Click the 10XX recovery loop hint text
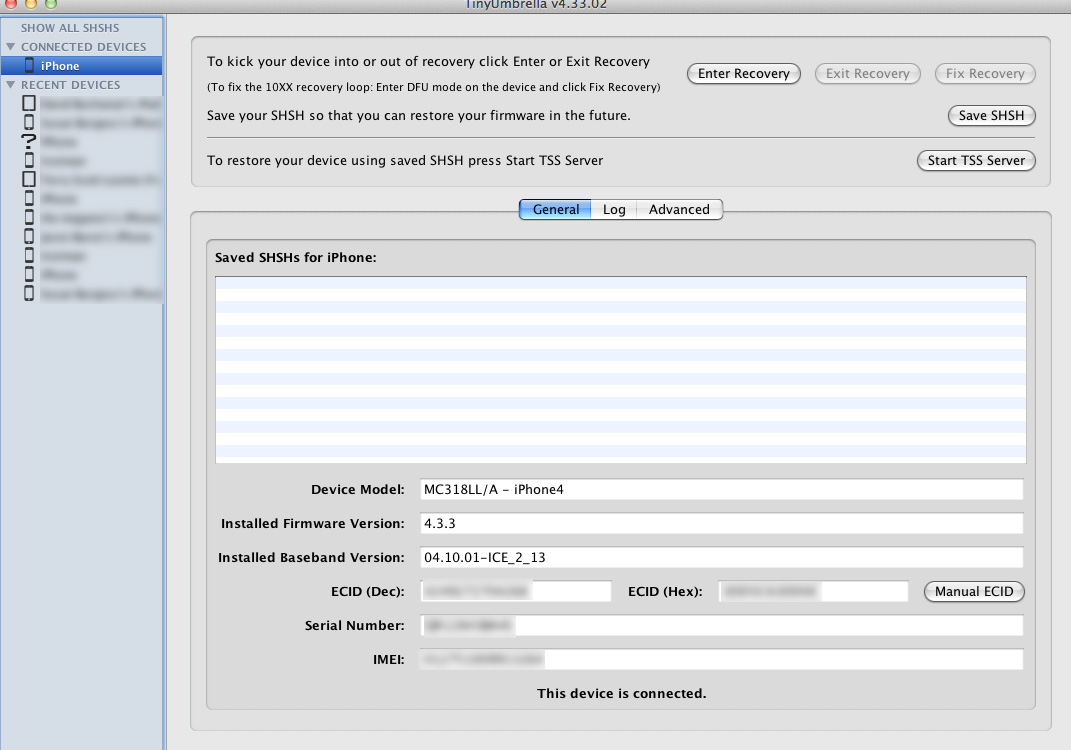This screenshot has height=750, width=1071. (x=434, y=87)
